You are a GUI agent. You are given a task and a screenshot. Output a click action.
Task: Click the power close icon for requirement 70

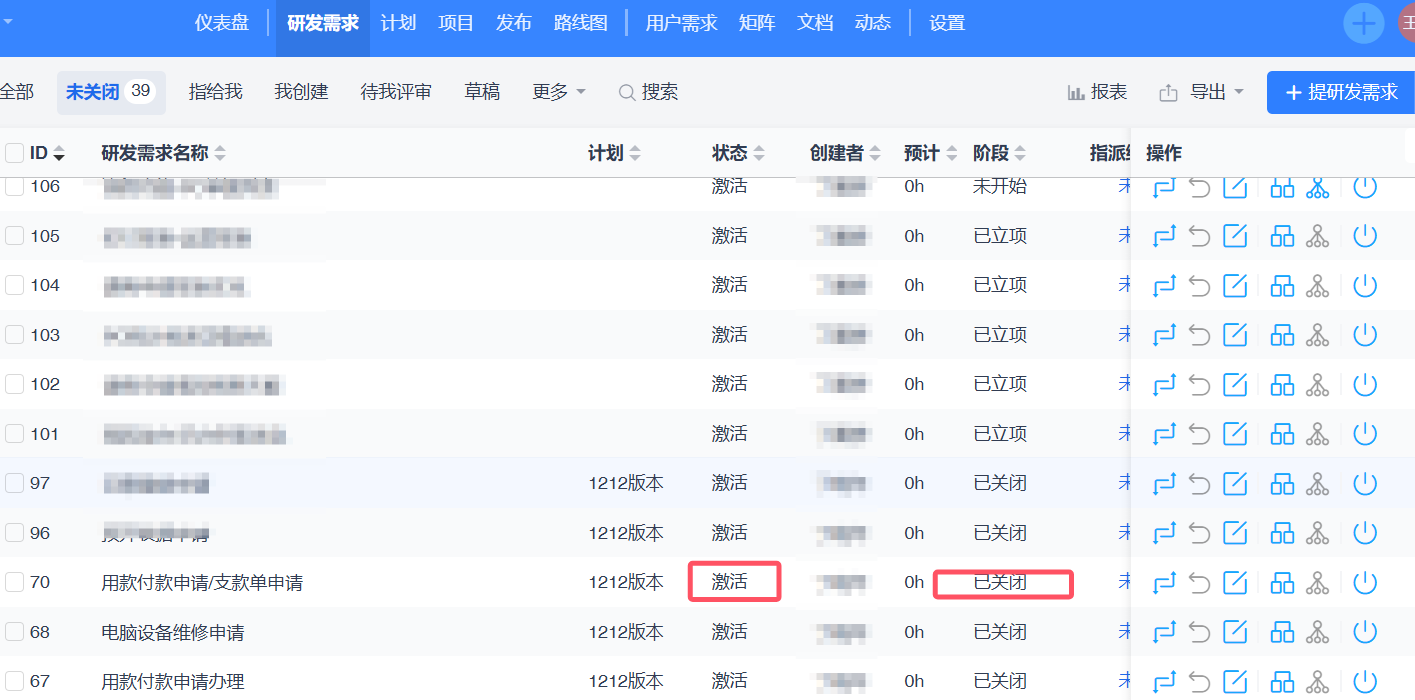coord(1365,582)
